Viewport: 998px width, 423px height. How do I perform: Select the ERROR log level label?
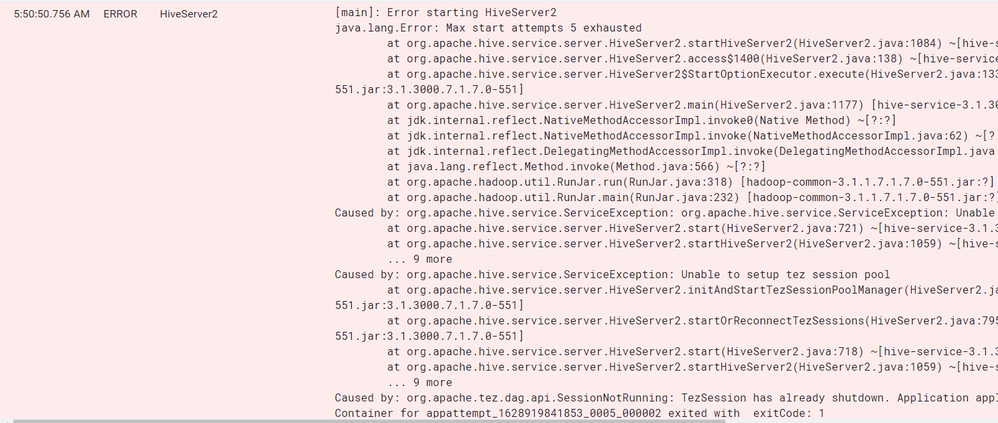[x=120, y=13]
